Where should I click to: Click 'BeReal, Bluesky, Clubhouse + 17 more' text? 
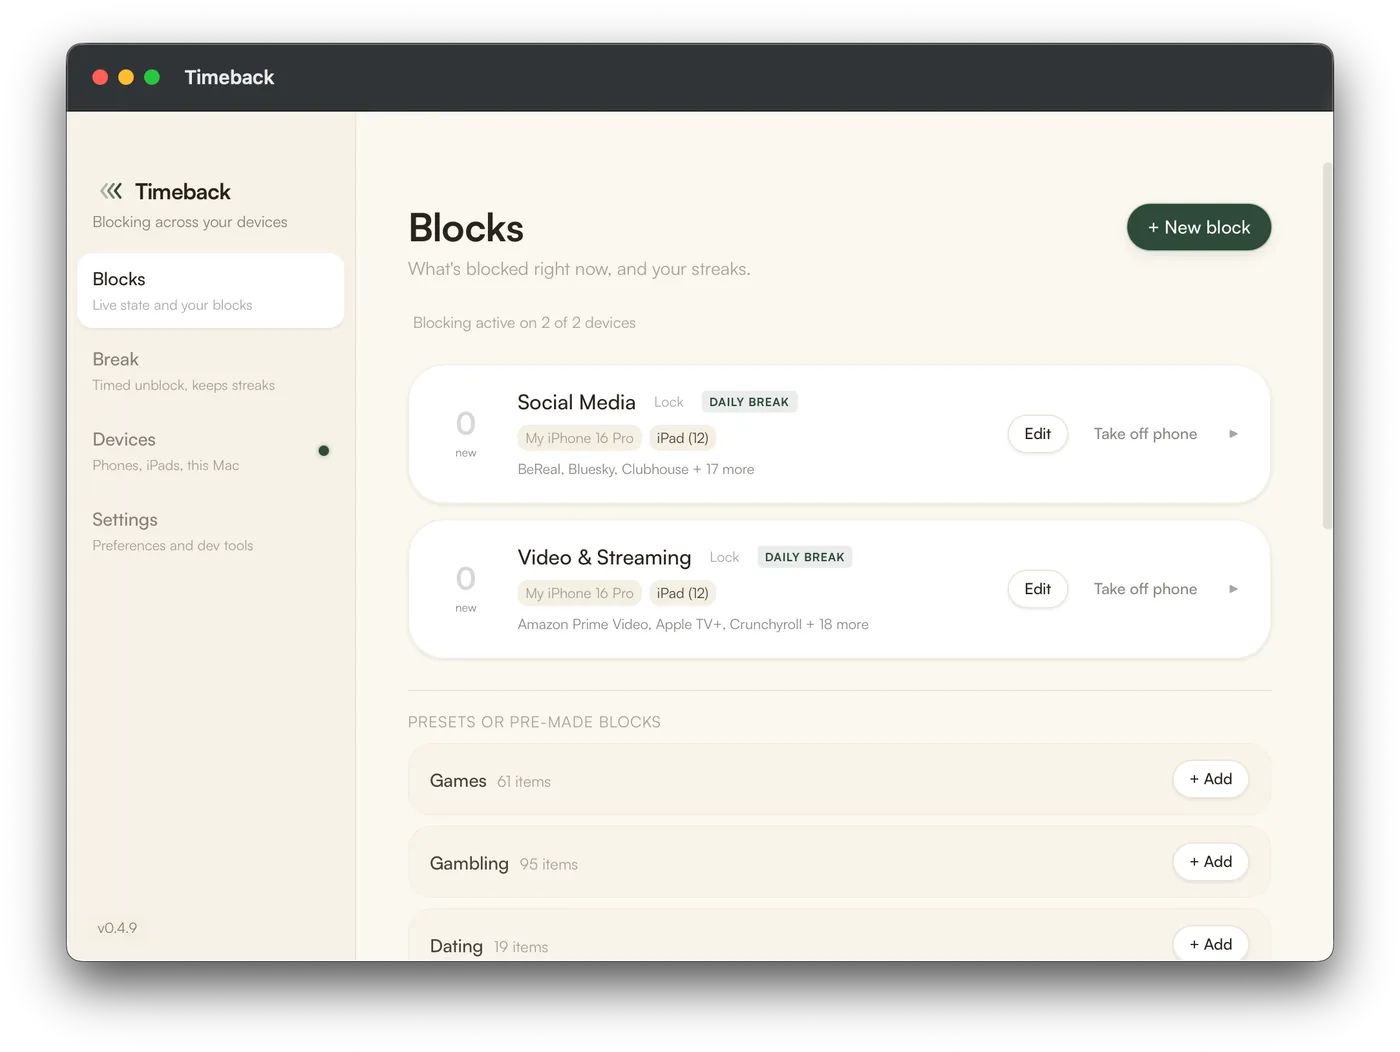point(636,469)
